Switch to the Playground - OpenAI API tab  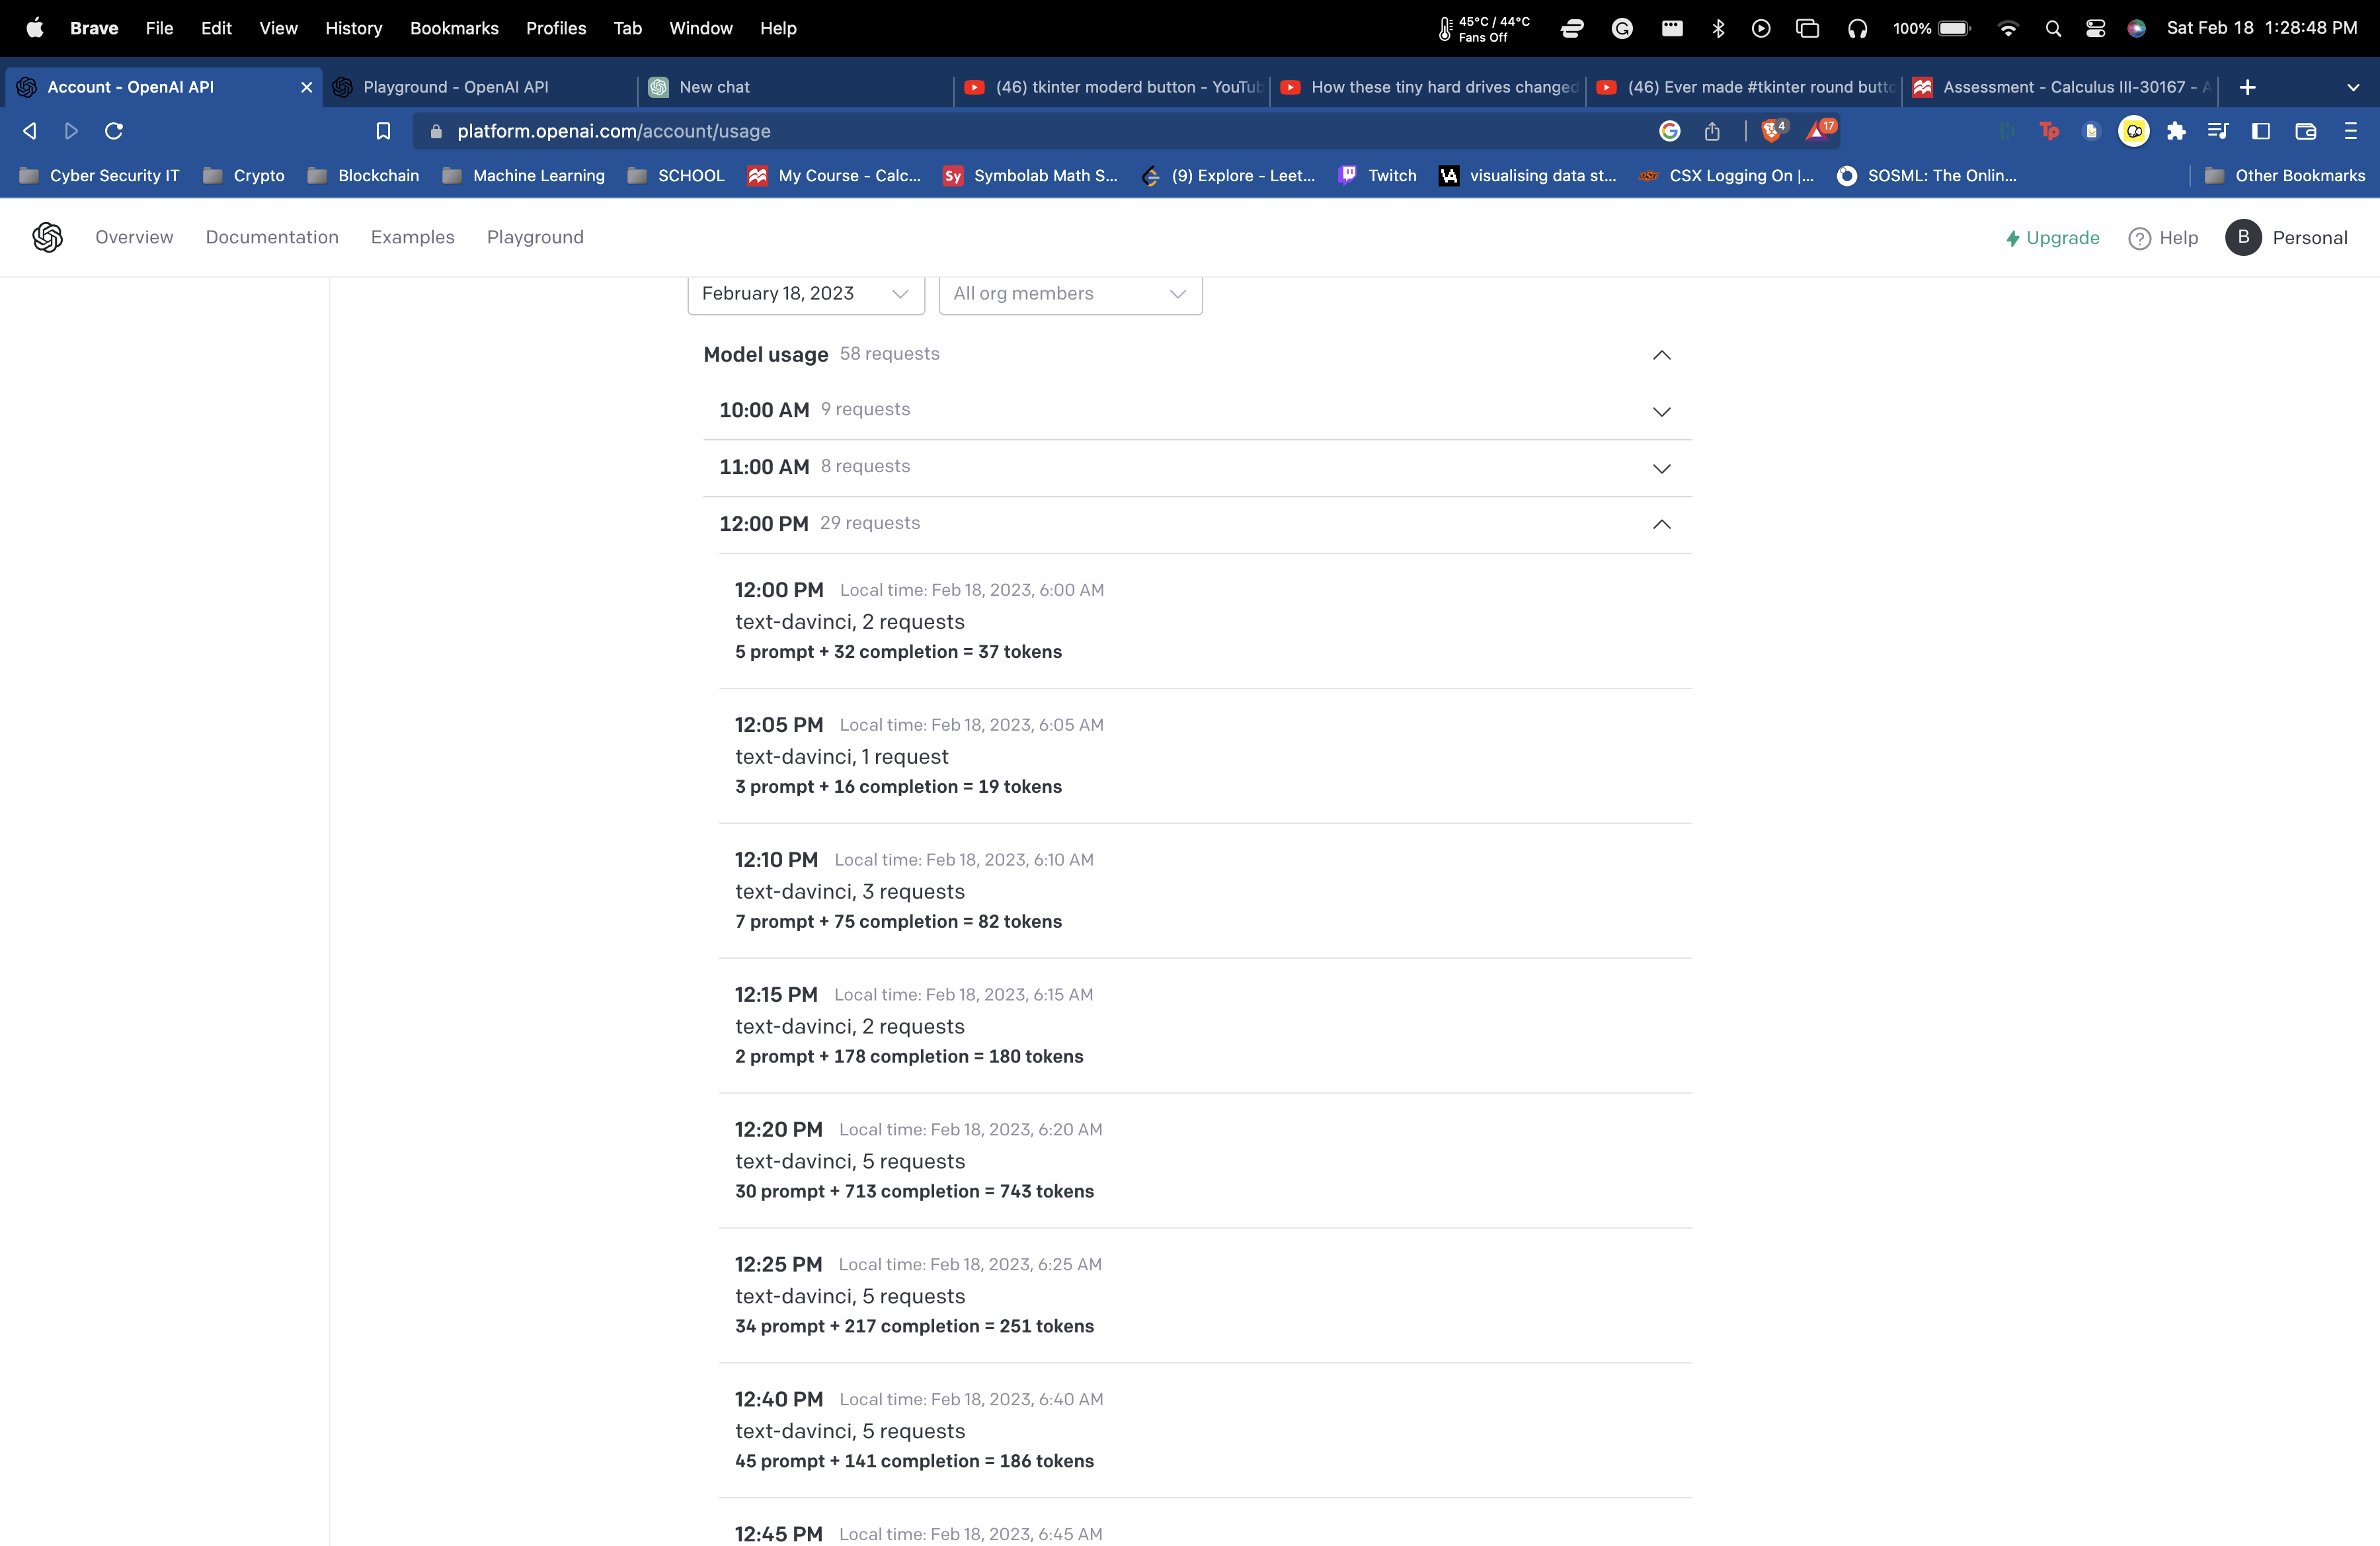(456, 87)
